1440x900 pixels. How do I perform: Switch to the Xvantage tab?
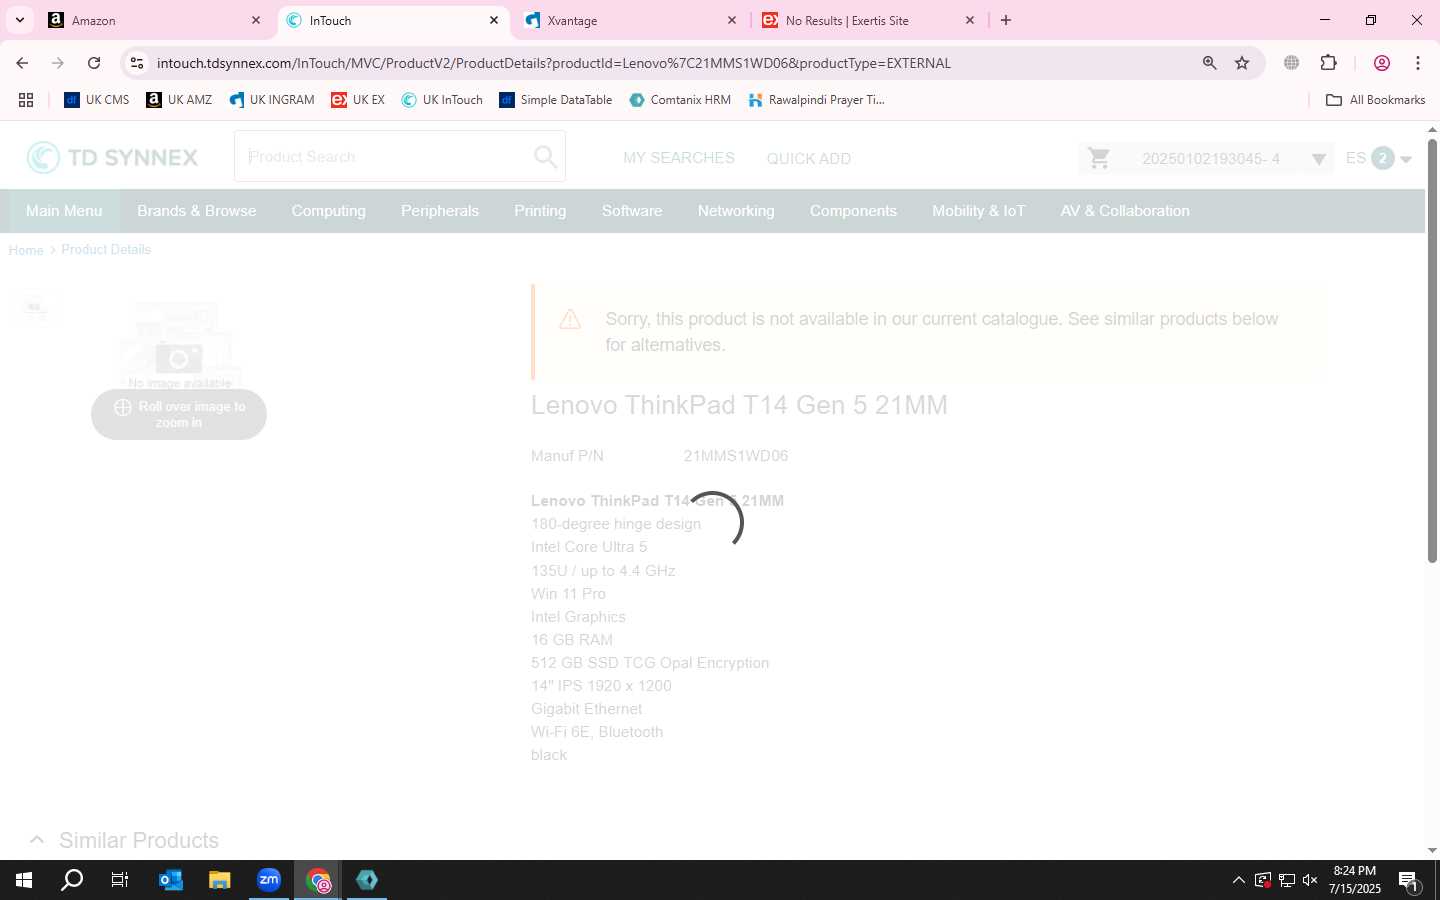point(632,20)
